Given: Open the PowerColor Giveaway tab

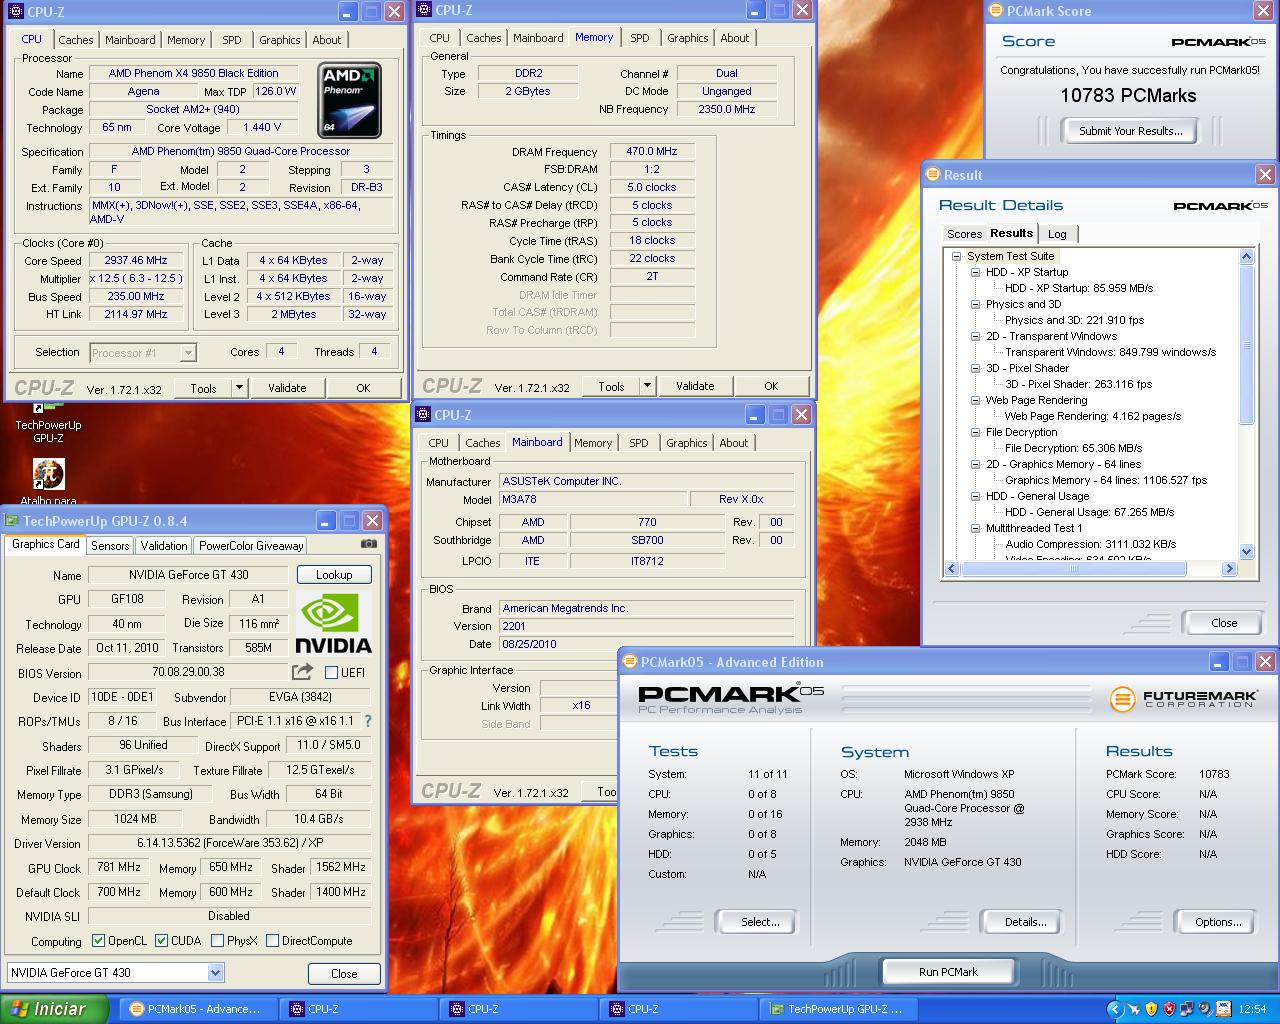Looking at the screenshot, I should [x=251, y=546].
